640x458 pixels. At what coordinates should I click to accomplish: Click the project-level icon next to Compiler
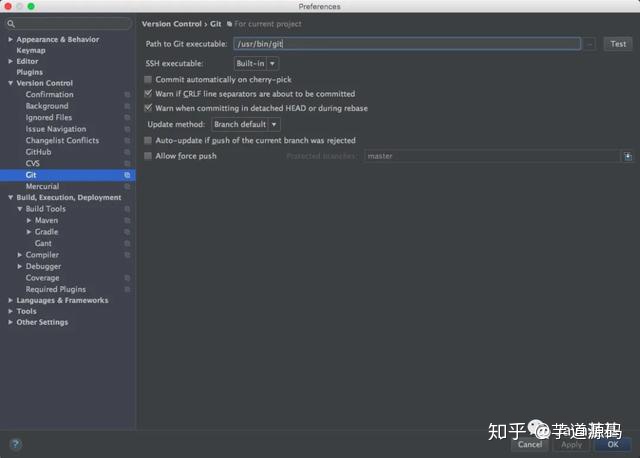(127, 255)
